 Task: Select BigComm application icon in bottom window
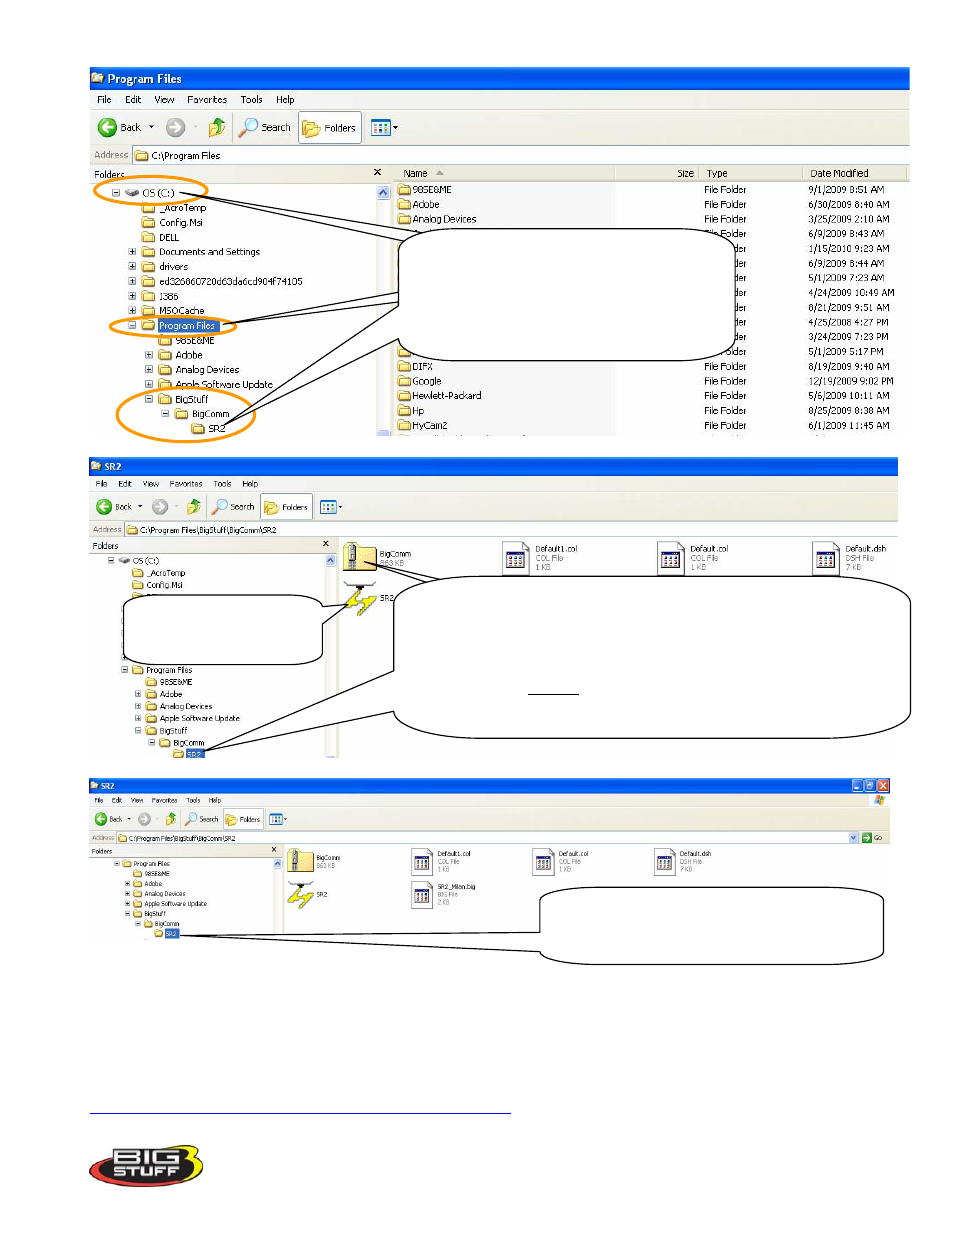300,860
